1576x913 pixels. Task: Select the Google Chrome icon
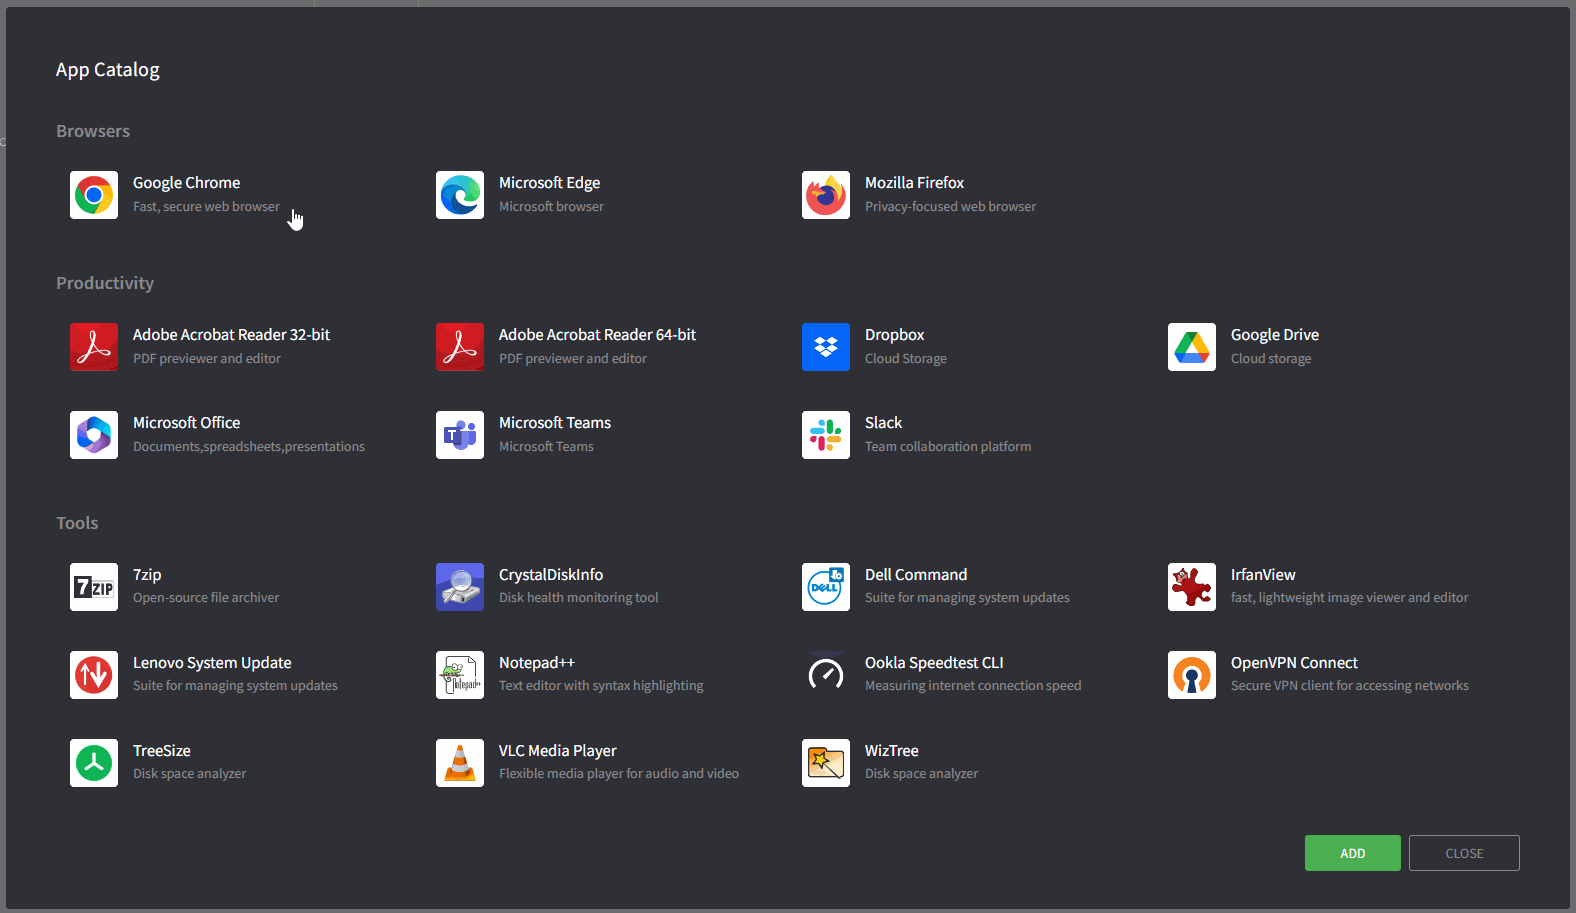tap(94, 195)
